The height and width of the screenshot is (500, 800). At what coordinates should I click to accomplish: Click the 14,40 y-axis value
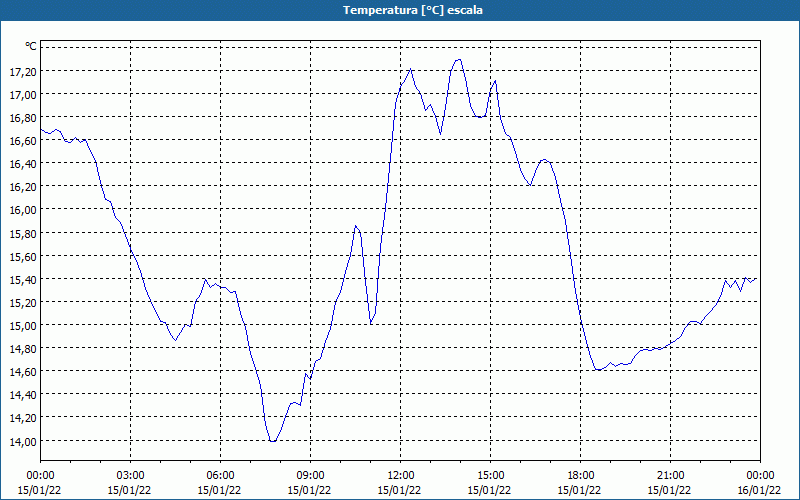[23, 395]
